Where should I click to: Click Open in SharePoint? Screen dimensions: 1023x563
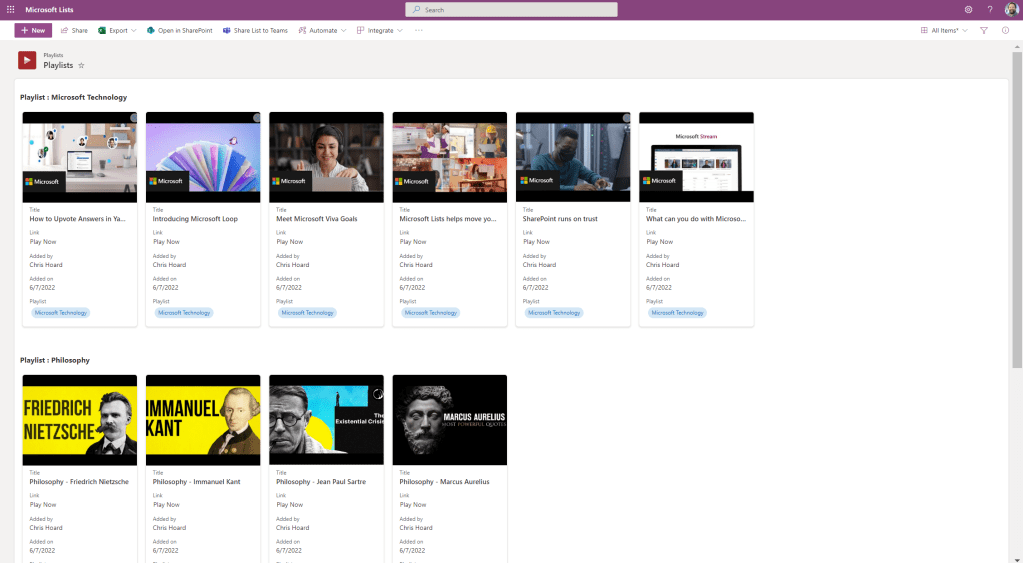[x=180, y=31]
